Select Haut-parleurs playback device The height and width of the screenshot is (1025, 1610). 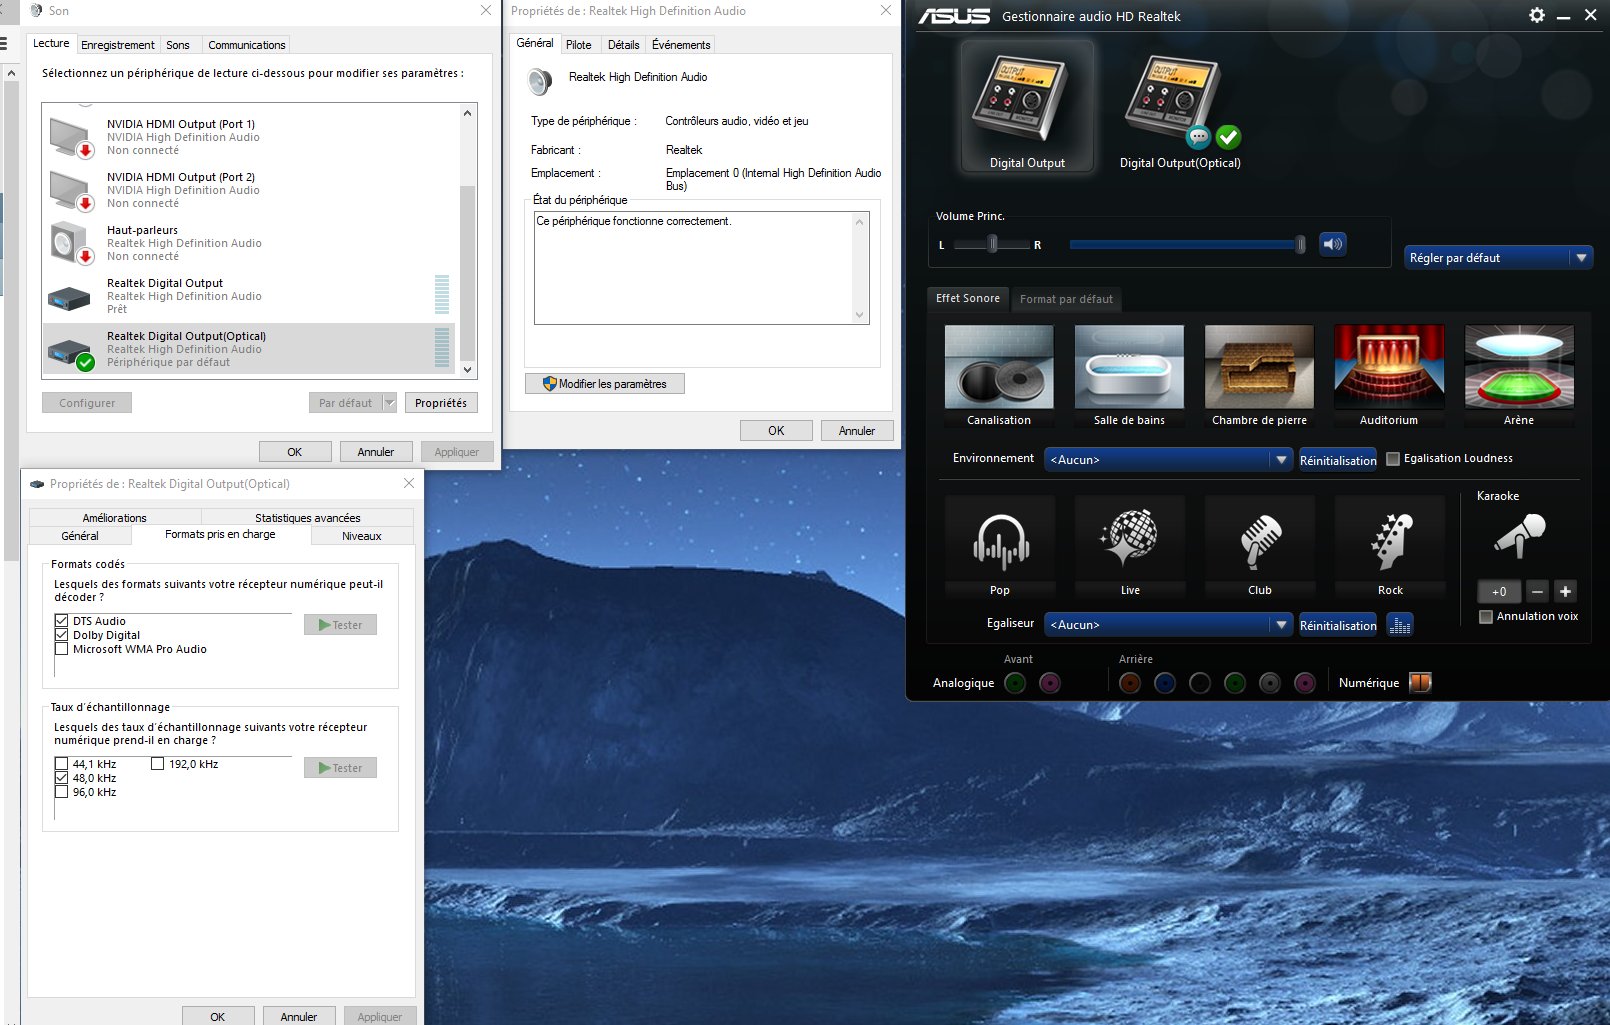250,243
